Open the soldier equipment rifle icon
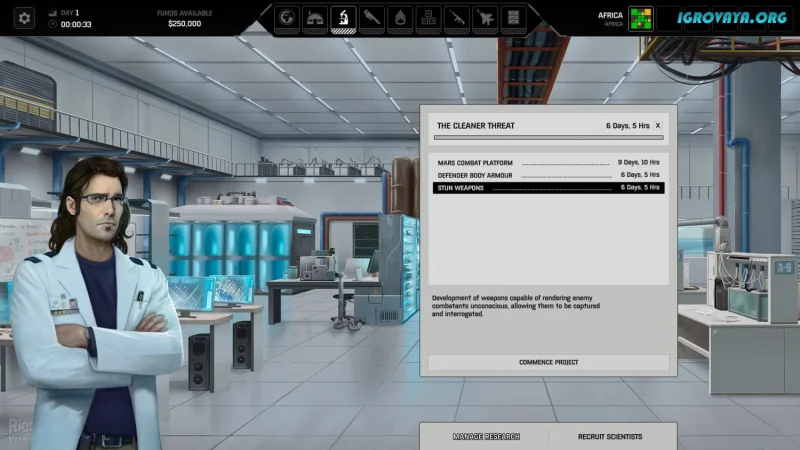800x450 pixels. tap(456, 17)
